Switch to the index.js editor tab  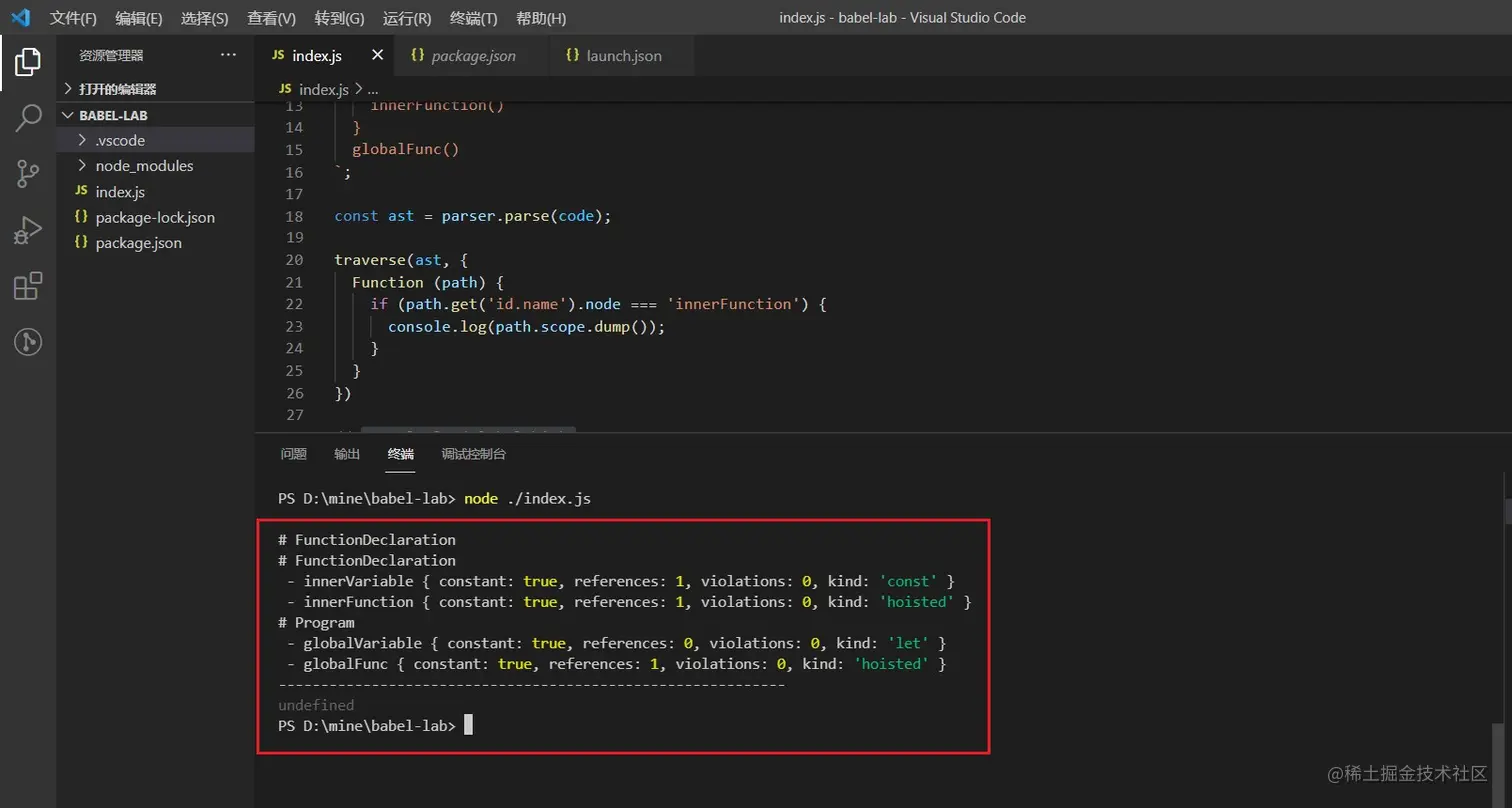pyautogui.click(x=325, y=55)
